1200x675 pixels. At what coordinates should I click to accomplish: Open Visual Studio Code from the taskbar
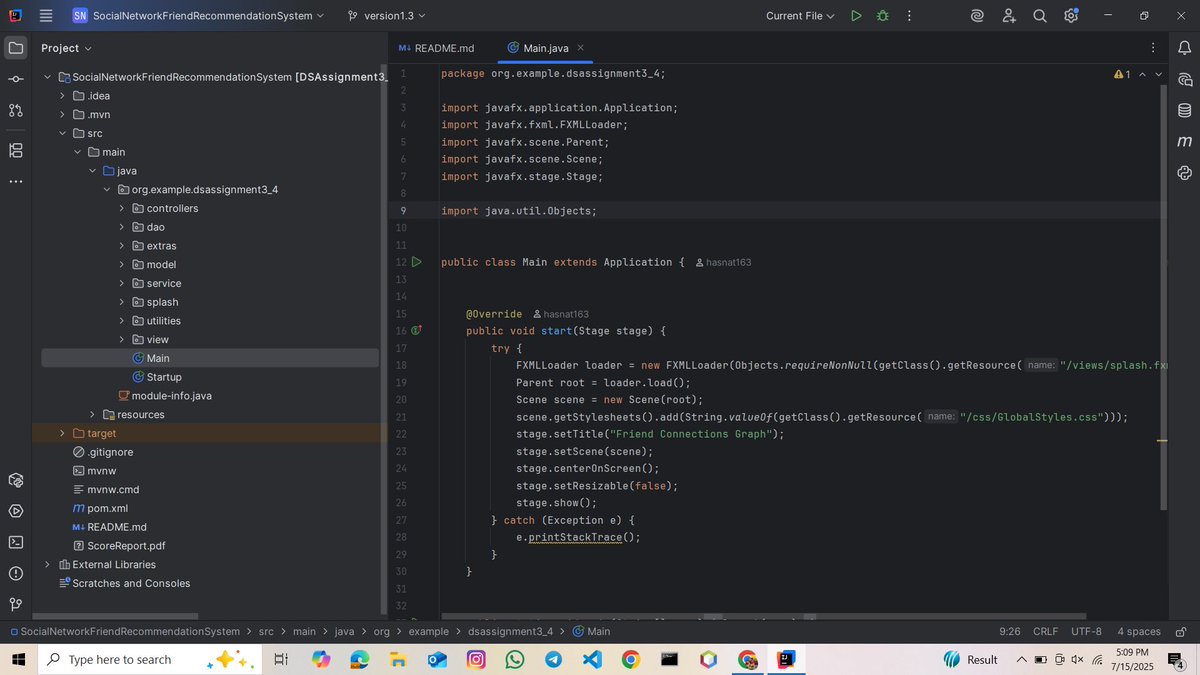coord(591,660)
